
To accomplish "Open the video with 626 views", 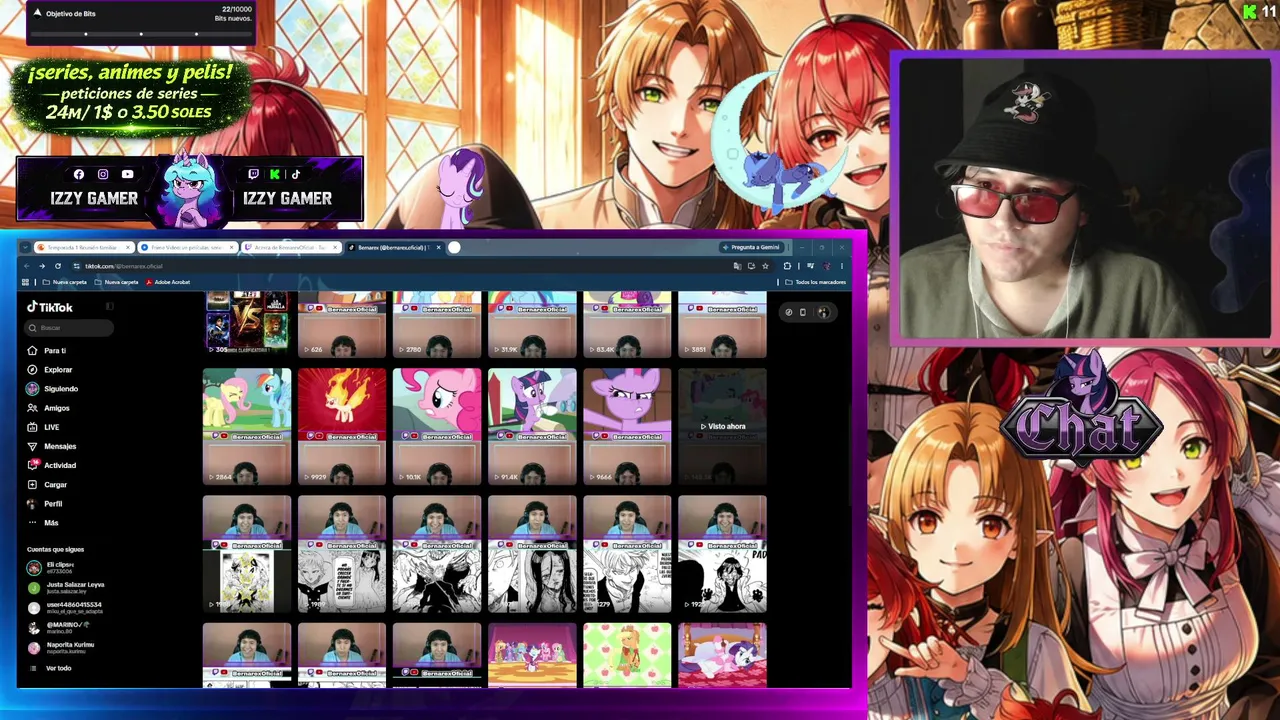I will click(x=342, y=324).
